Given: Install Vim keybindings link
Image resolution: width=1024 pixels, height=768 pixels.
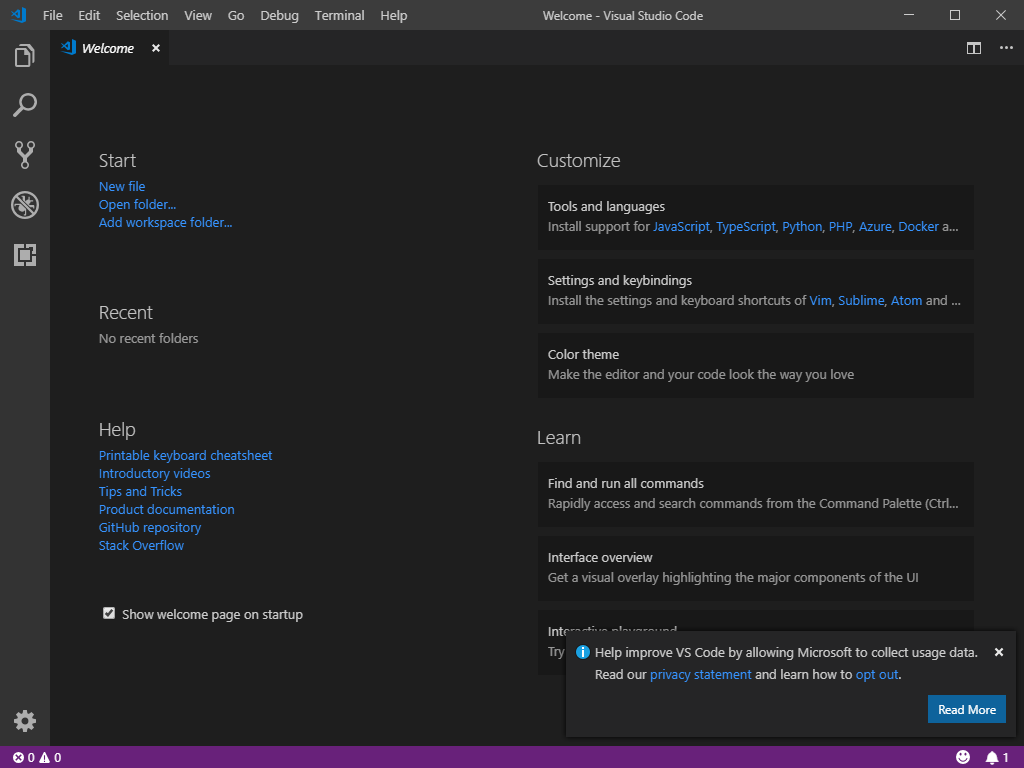Looking at the screenshot, I should pyautogui.click(x=820, y=300).
